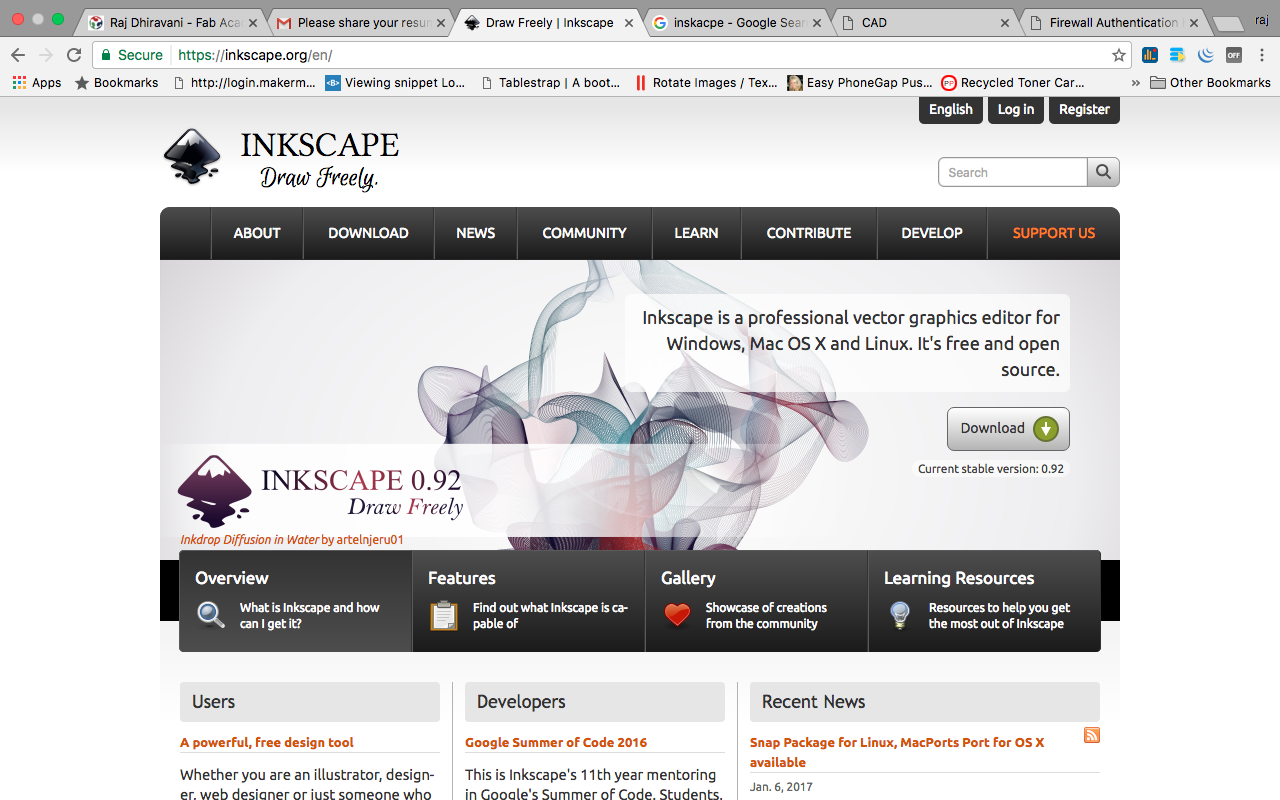This screenshot has width=1280, height=800.
Task: Open 'A powerful, free design tool' link
Action: click(x=267, y=742)
